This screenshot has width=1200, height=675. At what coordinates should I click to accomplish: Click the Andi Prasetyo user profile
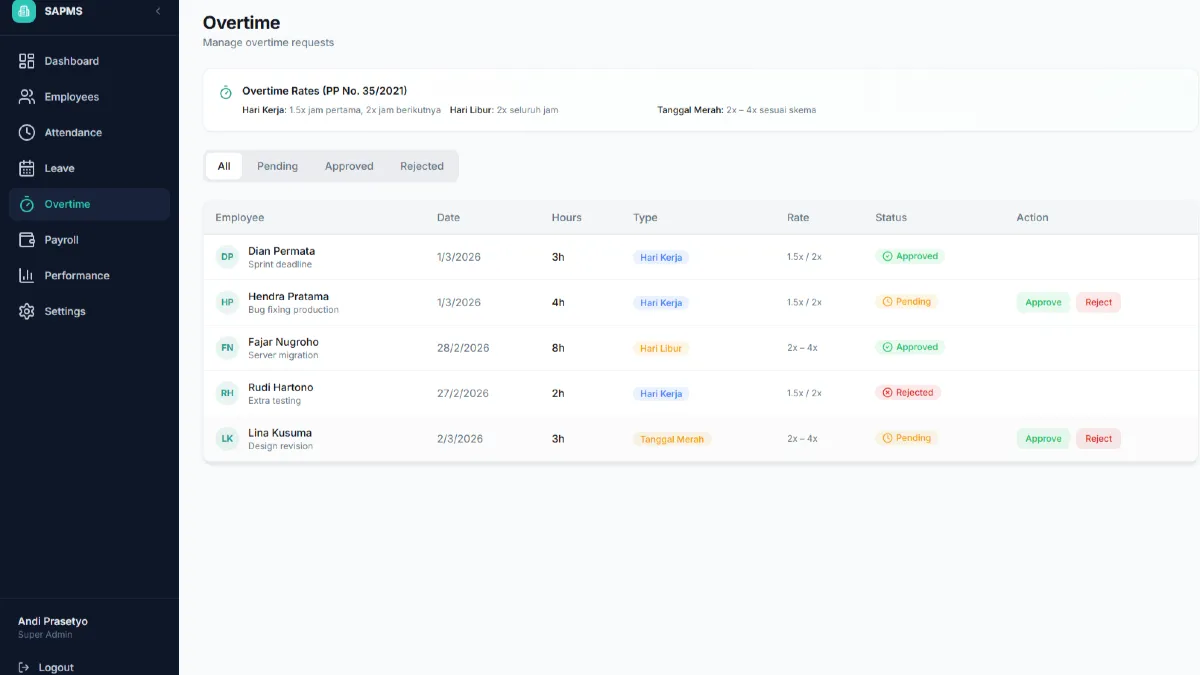tap(53, 627)
